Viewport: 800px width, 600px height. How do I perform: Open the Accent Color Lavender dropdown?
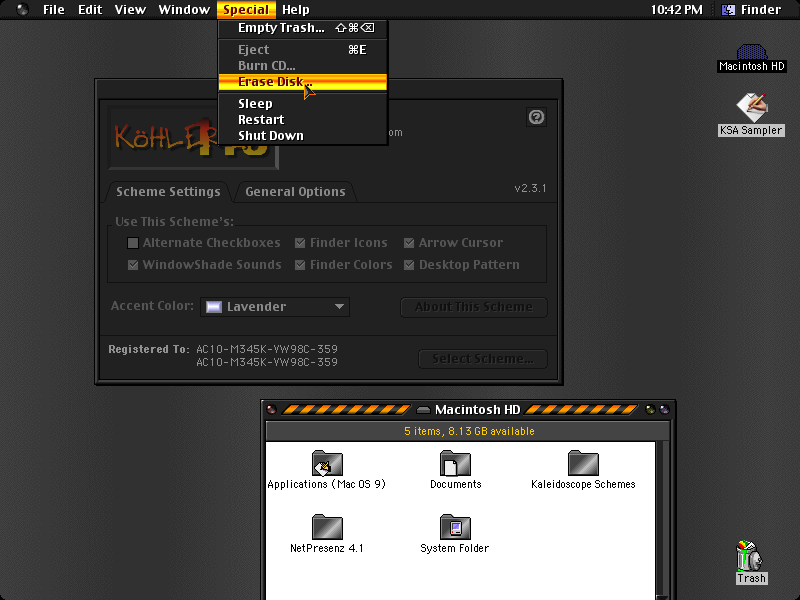pos(275,307)
